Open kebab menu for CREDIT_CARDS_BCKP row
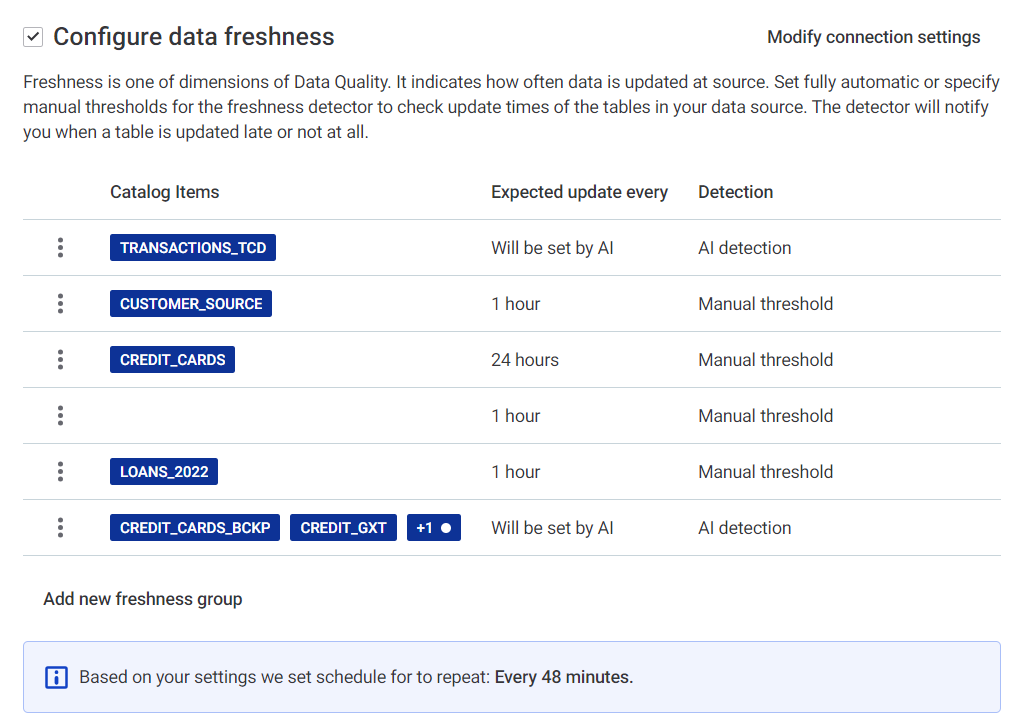This screenshot has width=1015, height=724. [x=61, y=528]
